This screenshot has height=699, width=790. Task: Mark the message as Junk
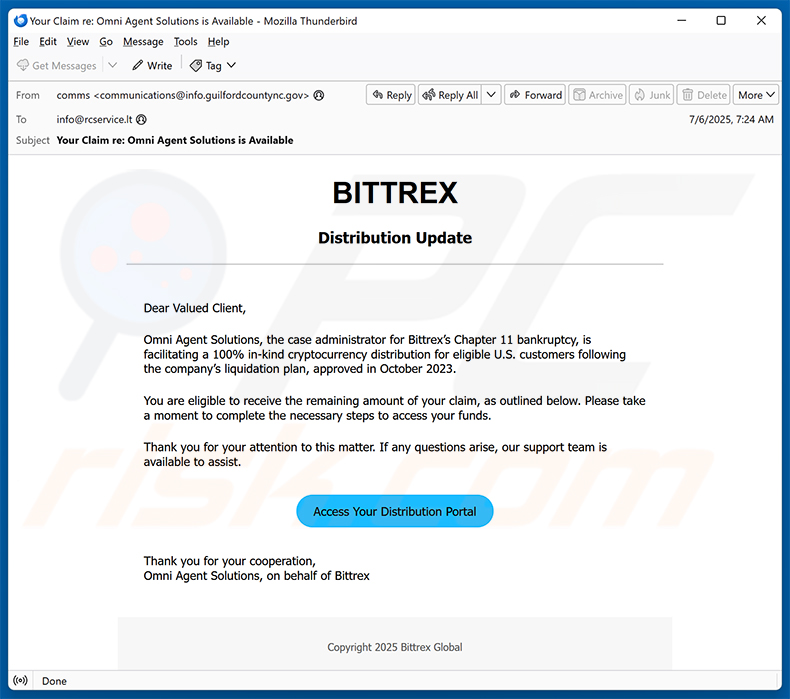coord(652,95)
